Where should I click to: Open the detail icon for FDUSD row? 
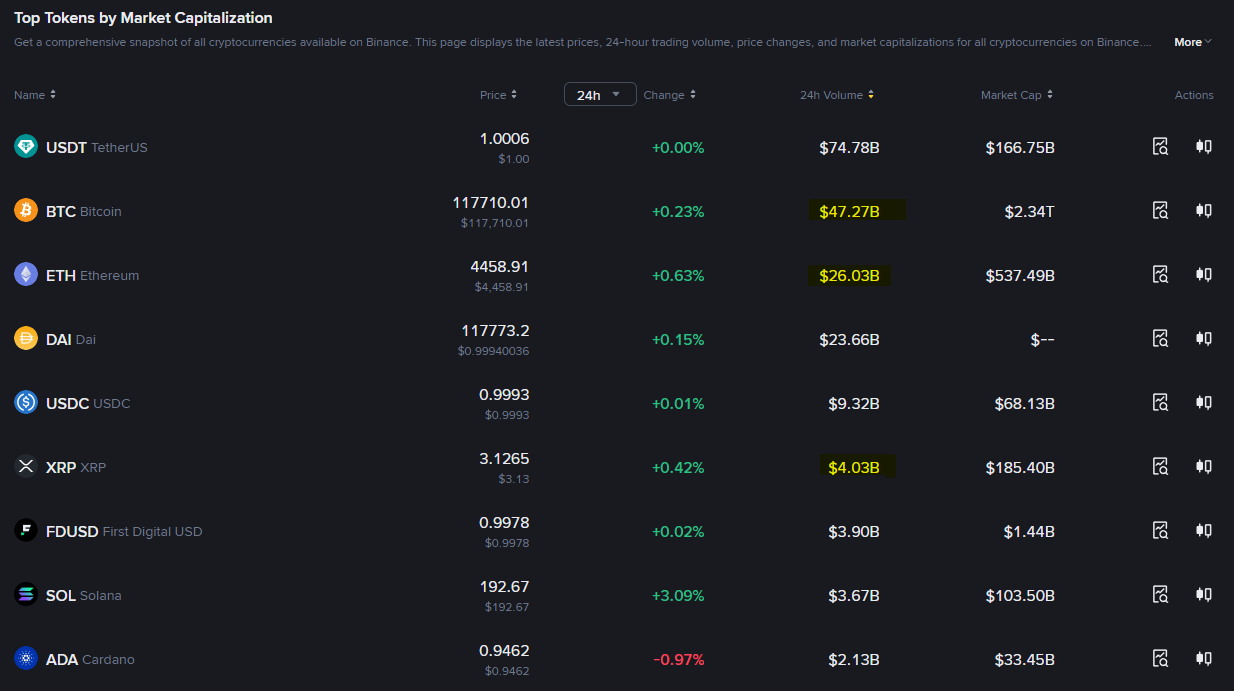(1160, 531)
